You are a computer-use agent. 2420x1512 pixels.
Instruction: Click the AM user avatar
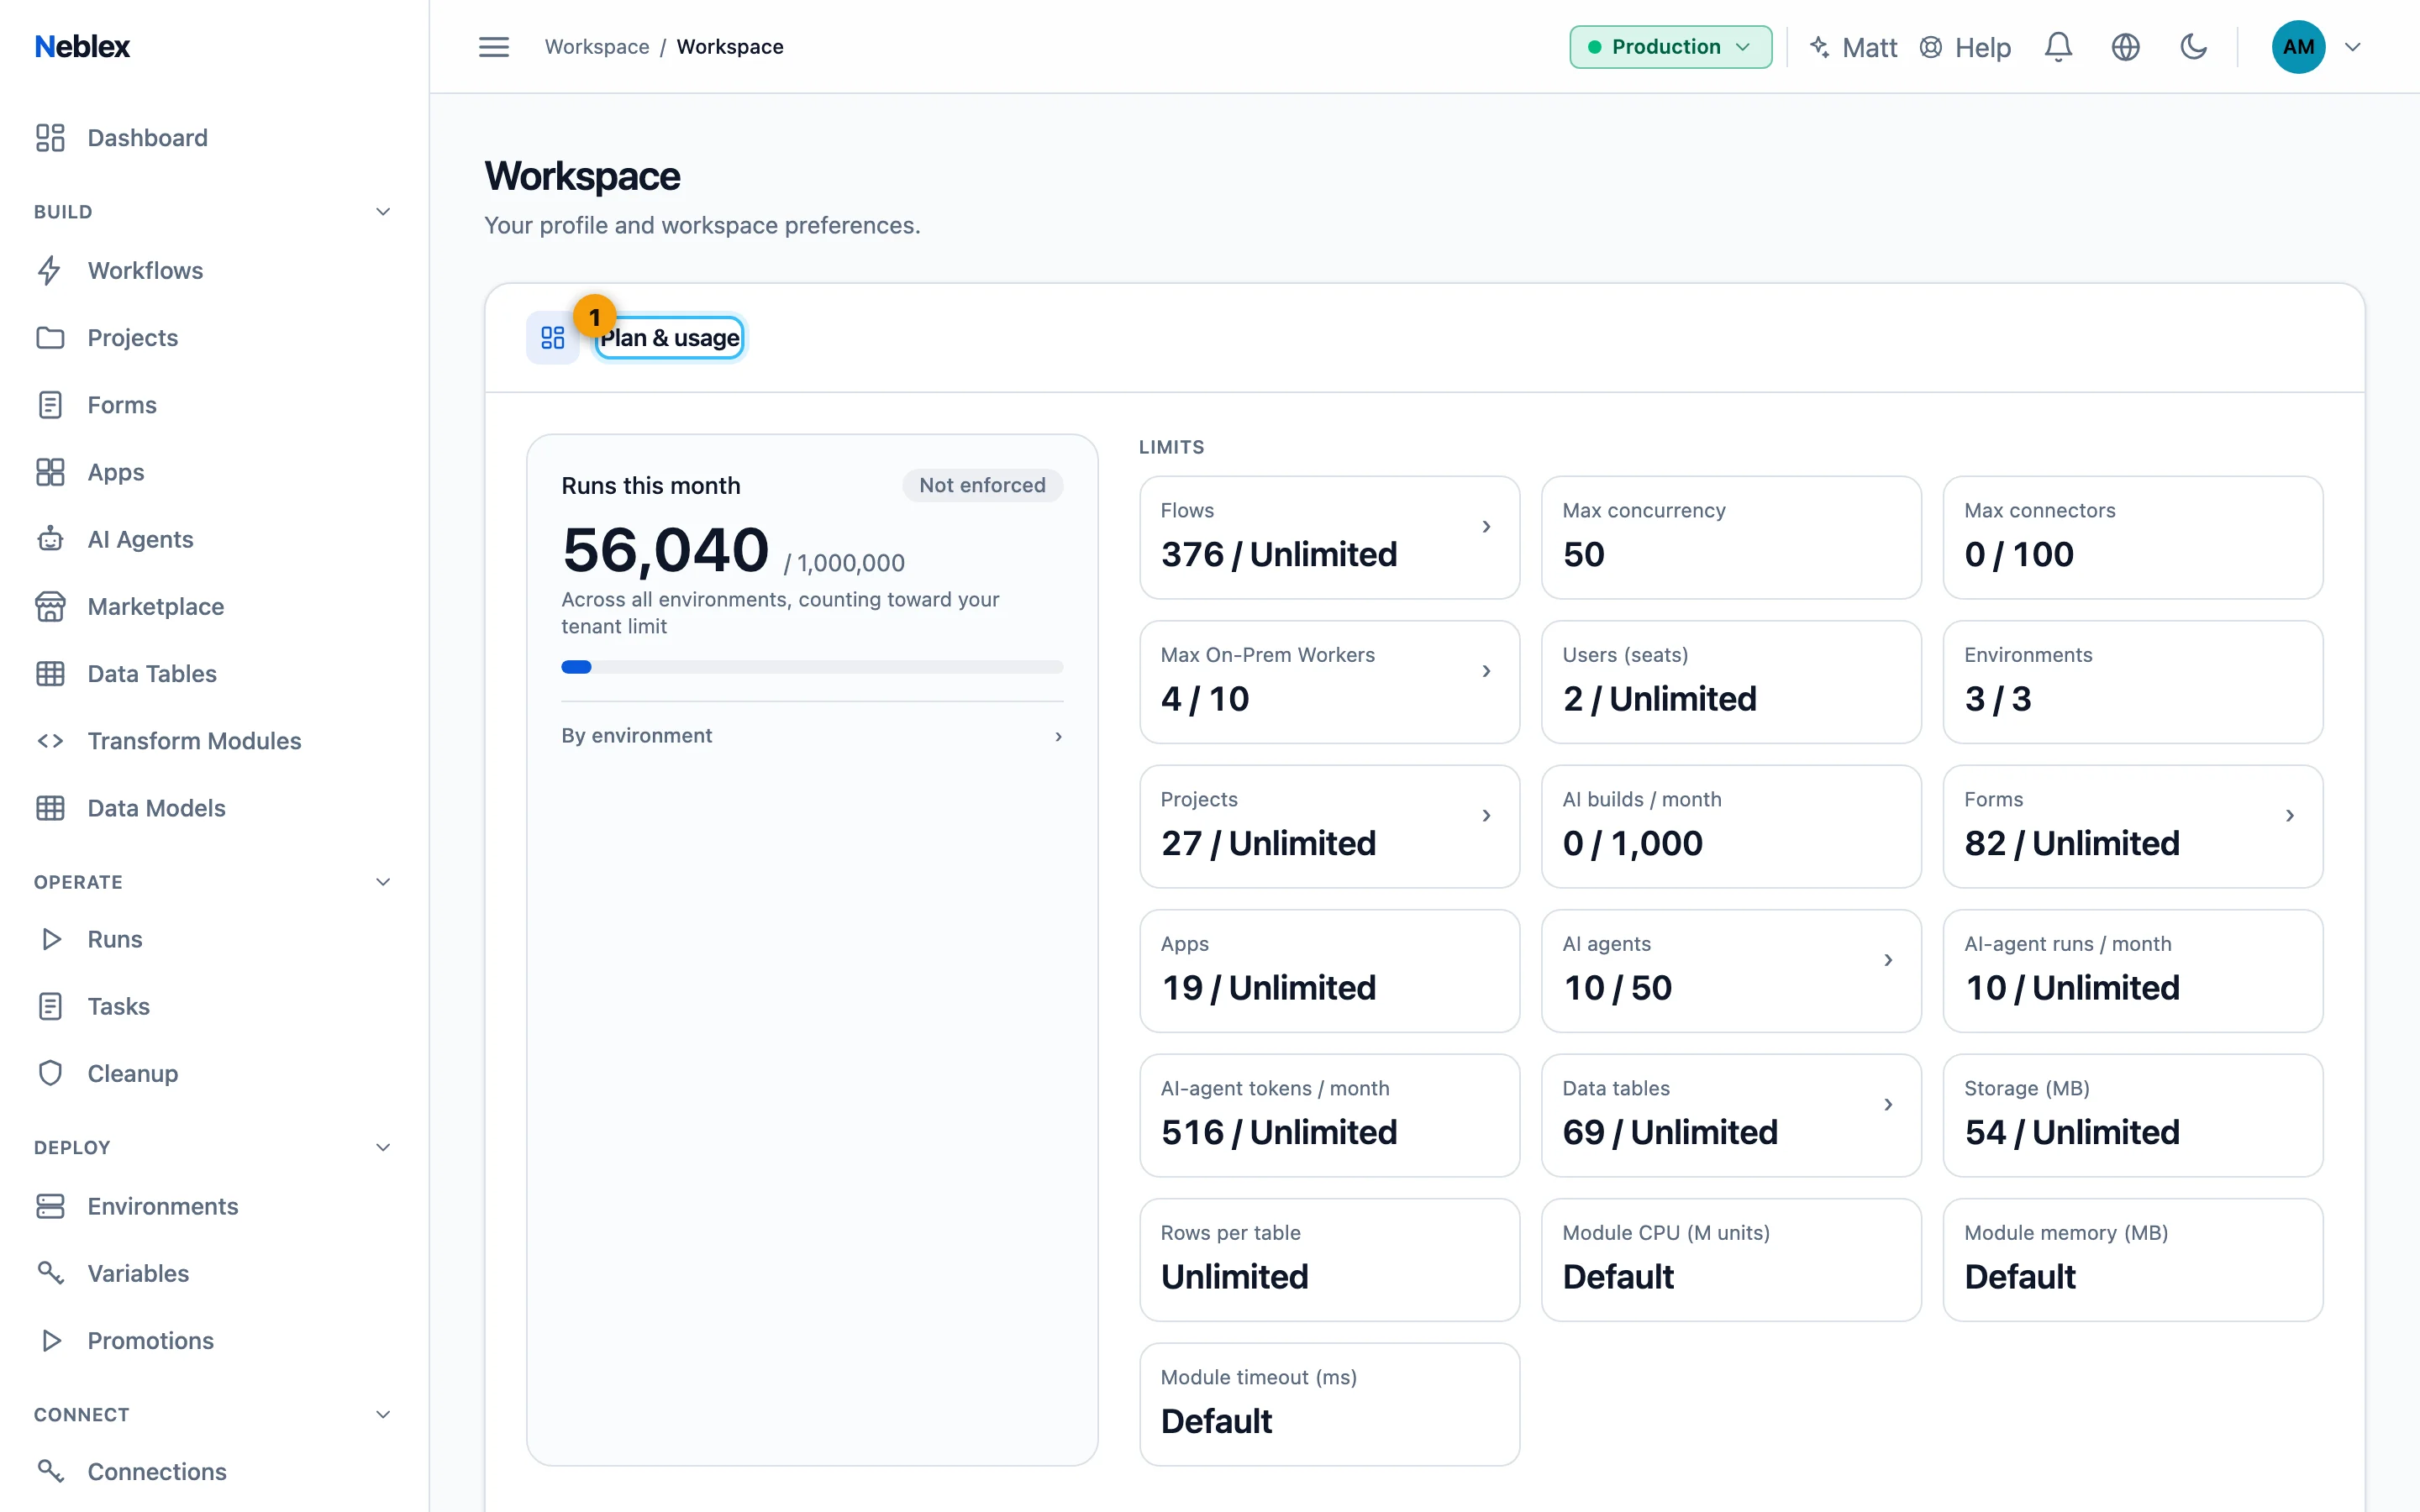2298,47
